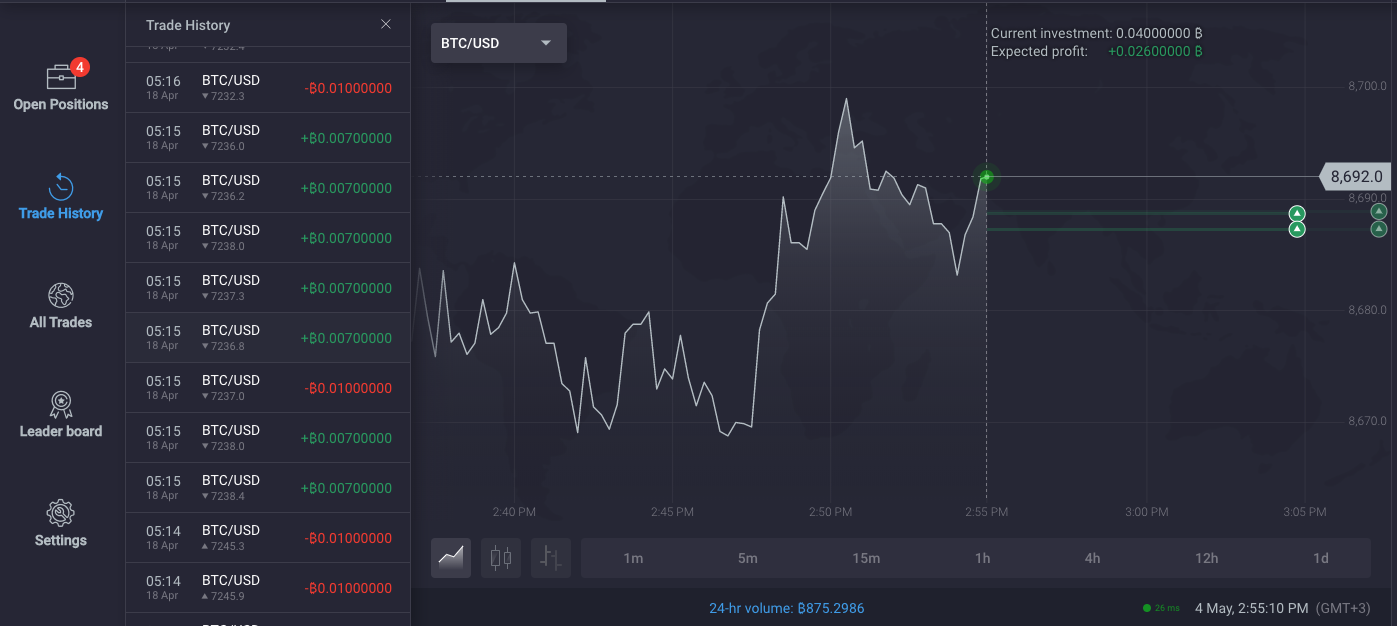Open the Open Positions briefcase icon
The height and width of the screenshot is (626, 1397).
(x=60, y=77)
